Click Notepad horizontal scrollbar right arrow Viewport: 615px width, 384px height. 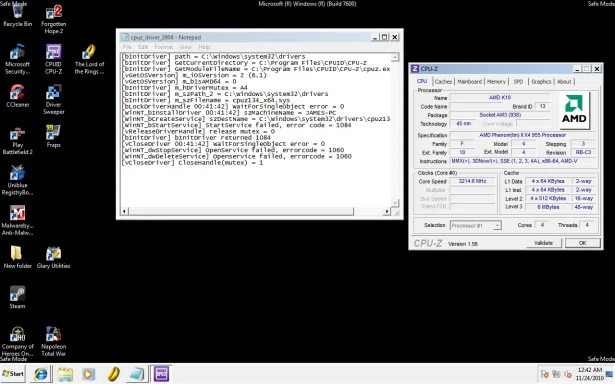pos(387,211)
